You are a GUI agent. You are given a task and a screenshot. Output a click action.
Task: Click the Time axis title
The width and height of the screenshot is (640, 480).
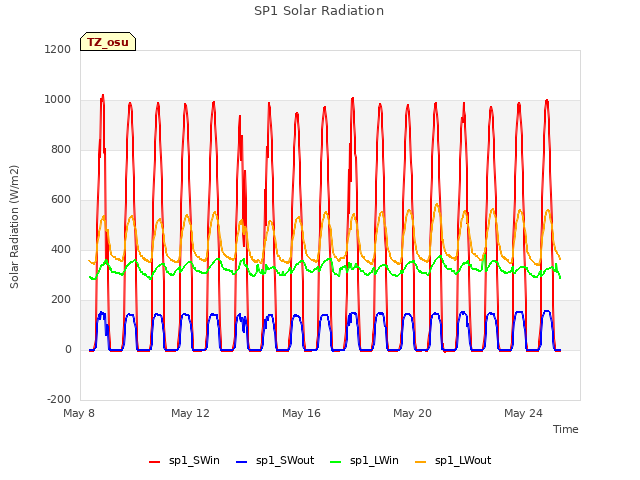tap(565, 429)
